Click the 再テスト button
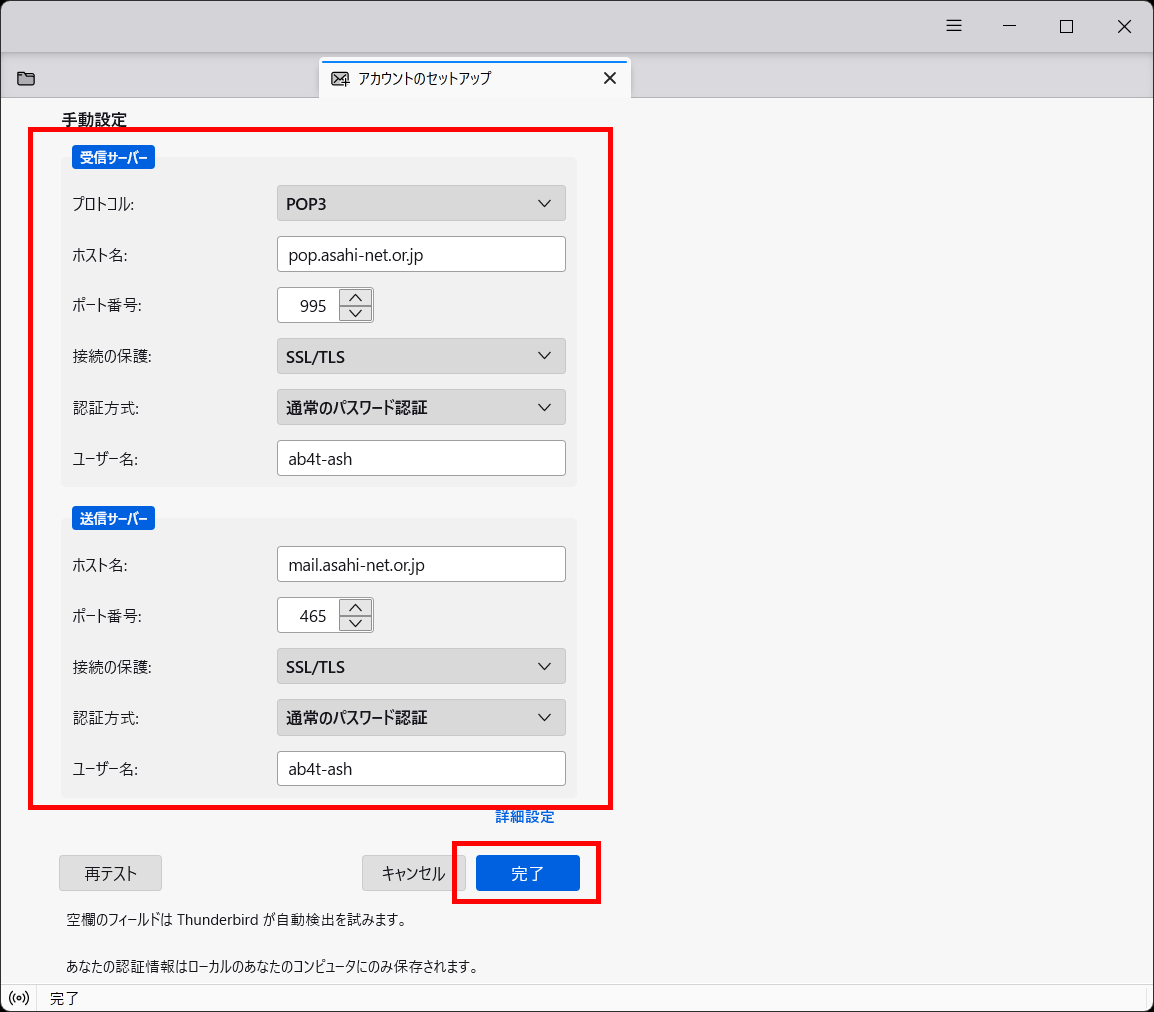Image resolution: width=1154 pixels, height=1012 pixels. (110, 873)
